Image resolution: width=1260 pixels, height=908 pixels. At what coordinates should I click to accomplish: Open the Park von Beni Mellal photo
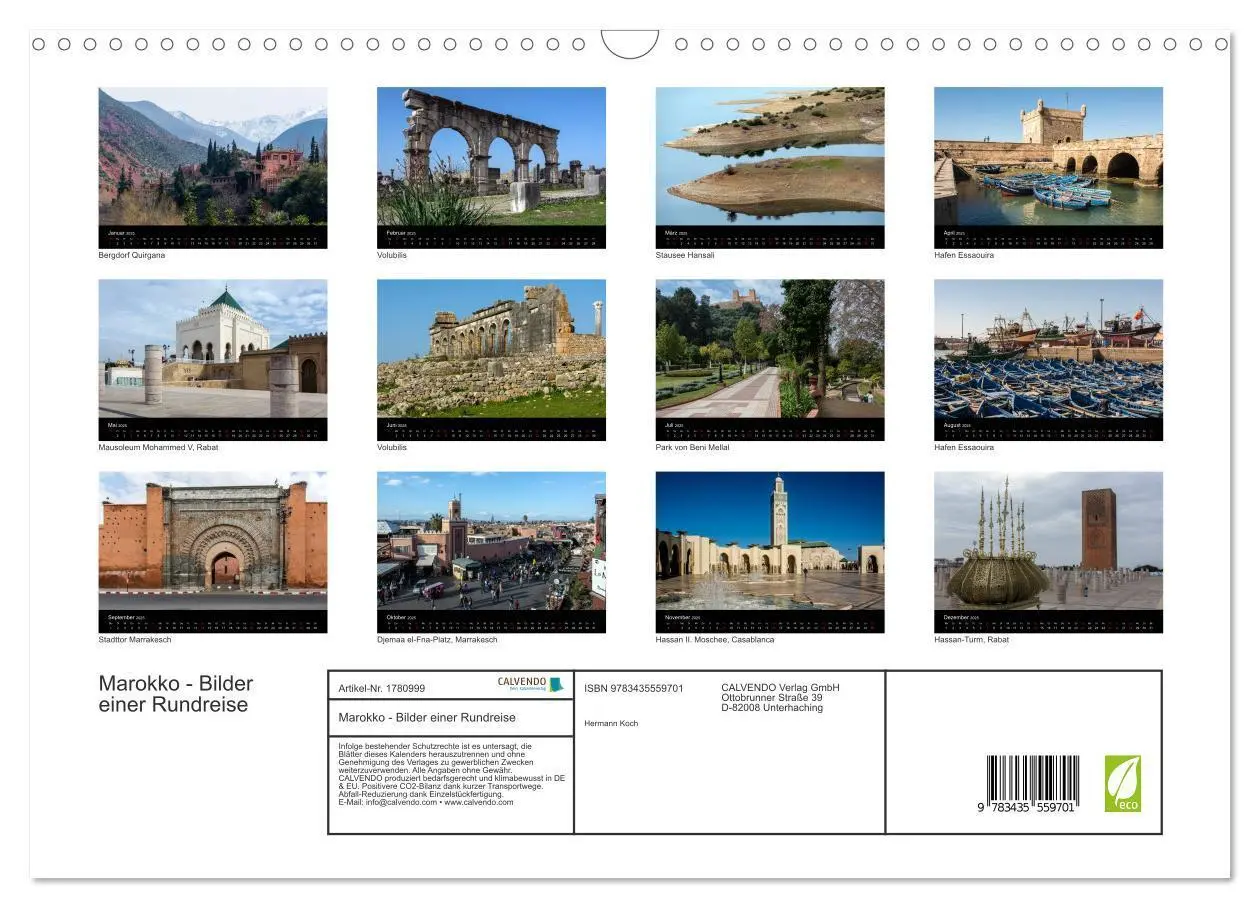[770, 348]
